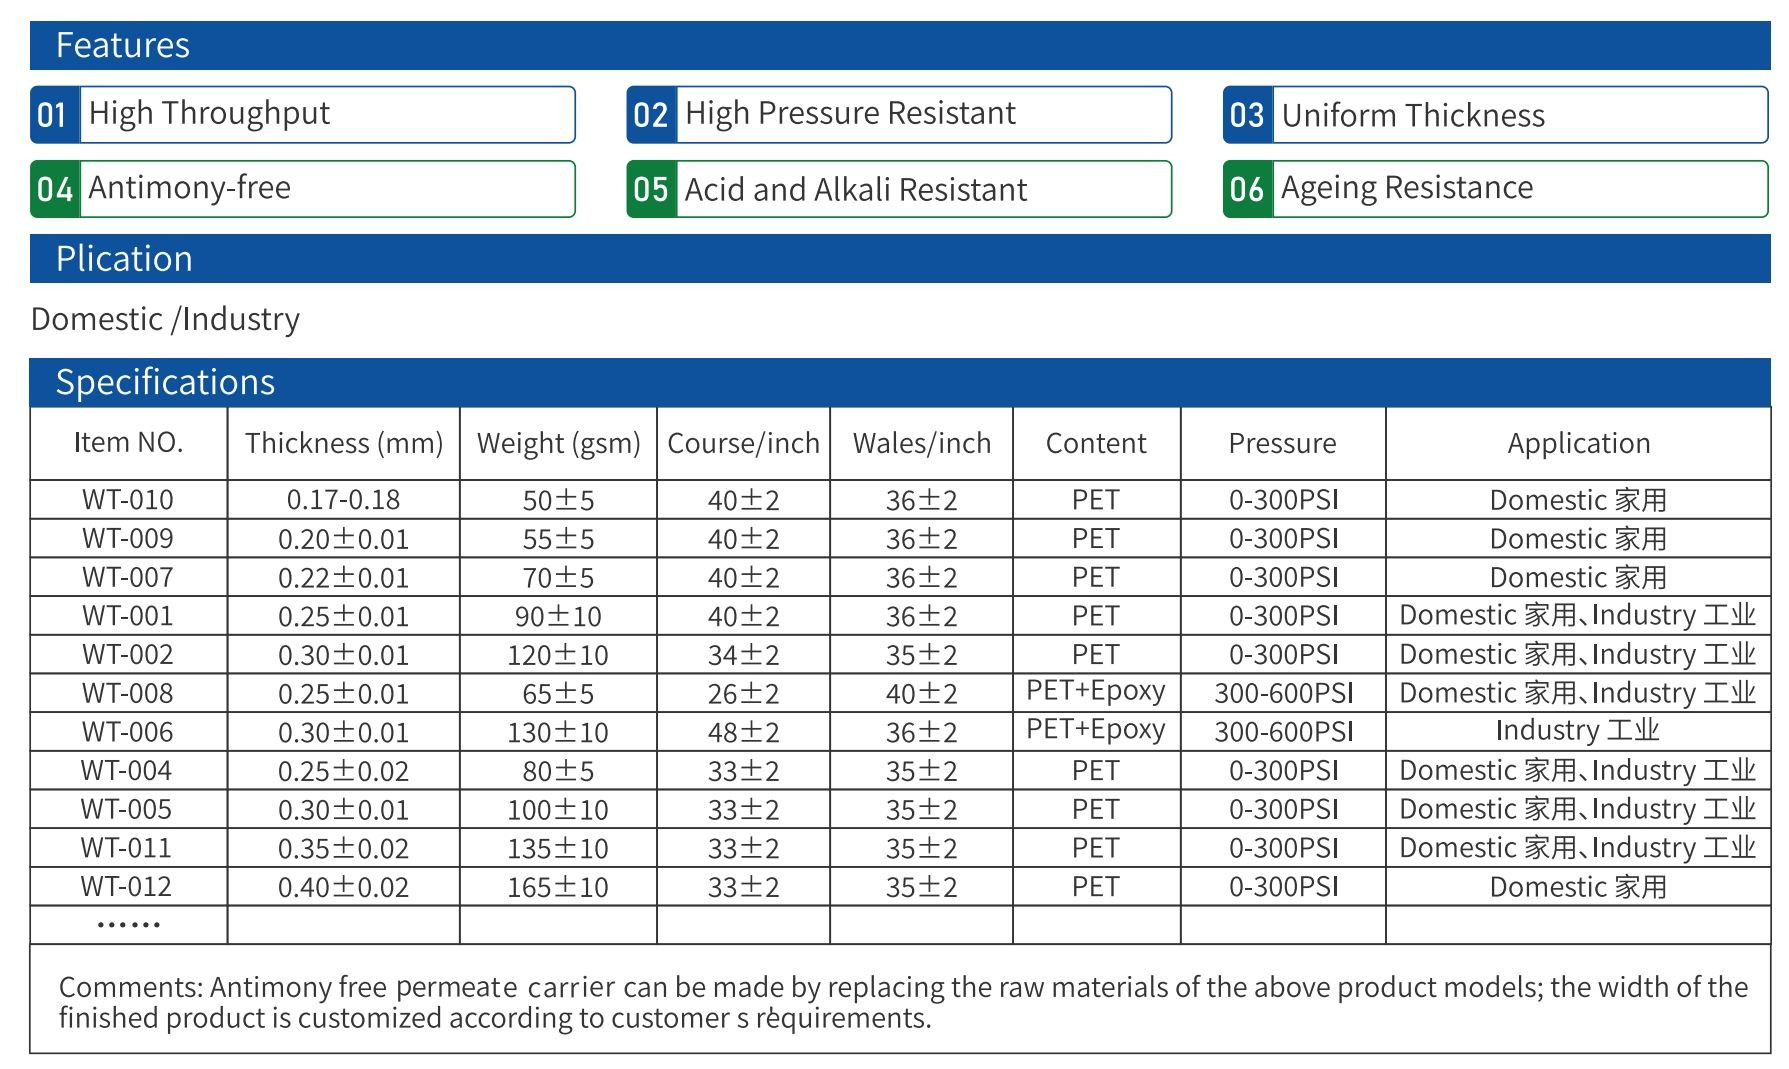1789x1069 pixels.
Task: Click the green 05 number badge
Action: point(651,189)
